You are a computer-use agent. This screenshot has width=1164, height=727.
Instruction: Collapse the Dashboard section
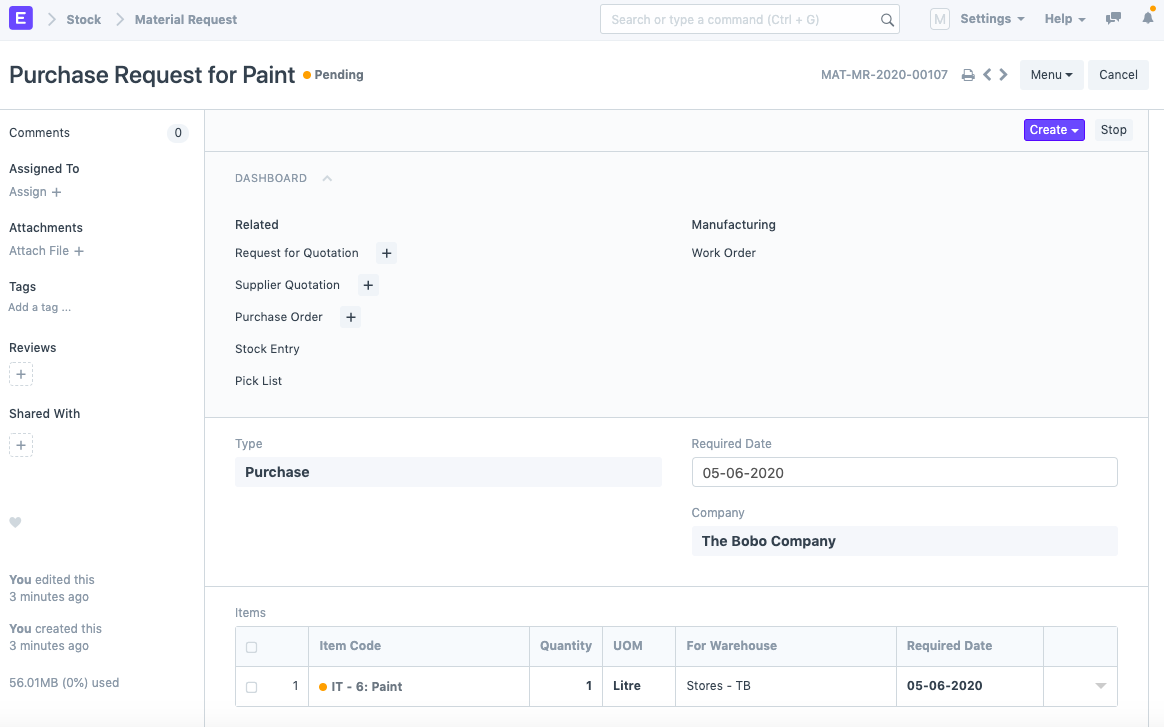click(x=327, y=179)
